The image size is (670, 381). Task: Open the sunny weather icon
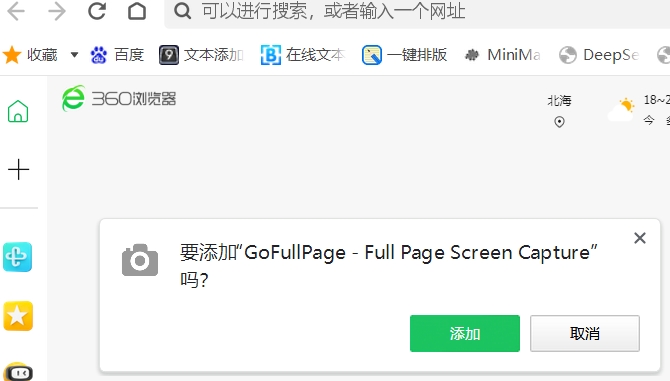622,110
